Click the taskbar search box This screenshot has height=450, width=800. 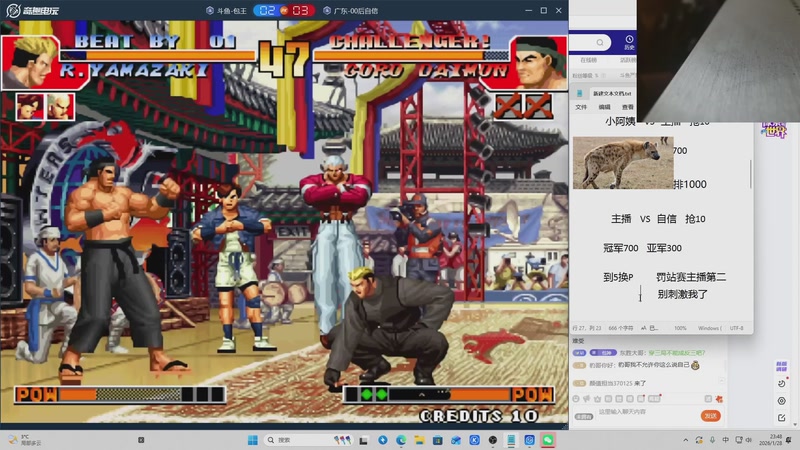(309, 440)
